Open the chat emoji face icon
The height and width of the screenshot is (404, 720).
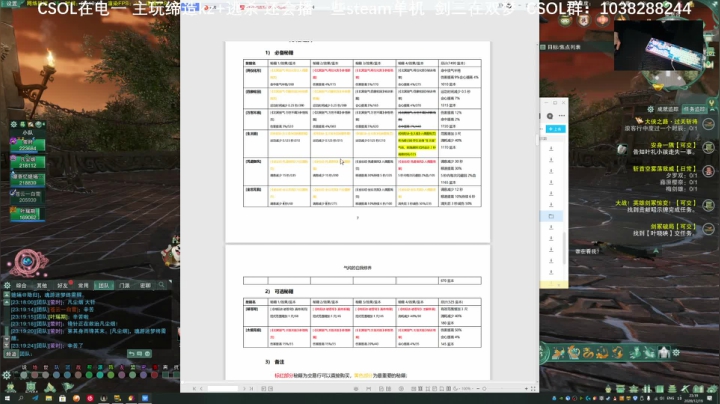pyautogui.click(x=147, y=354)
